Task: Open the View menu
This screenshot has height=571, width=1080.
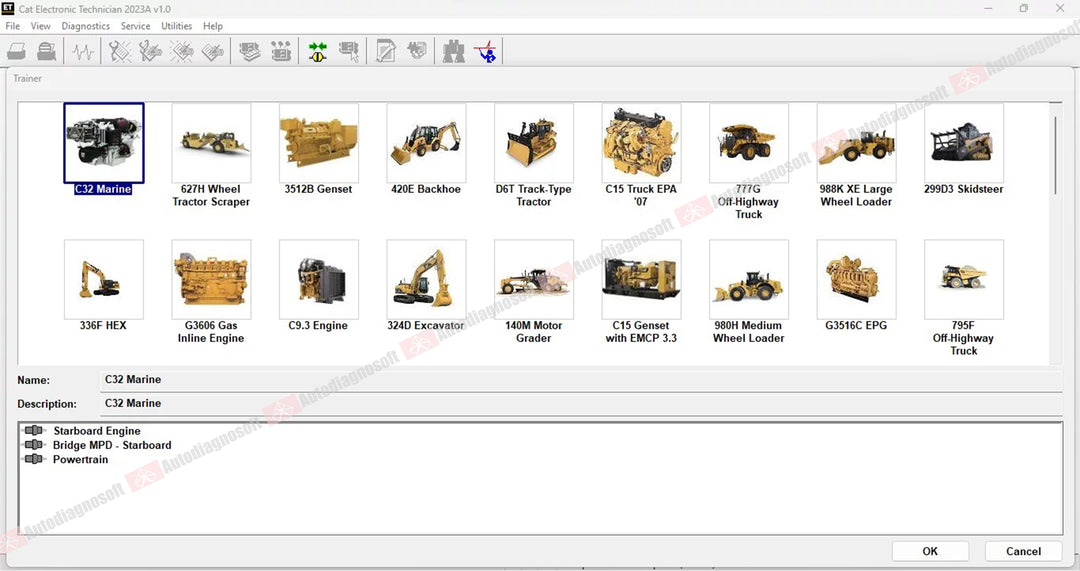Action: point(41,26)
